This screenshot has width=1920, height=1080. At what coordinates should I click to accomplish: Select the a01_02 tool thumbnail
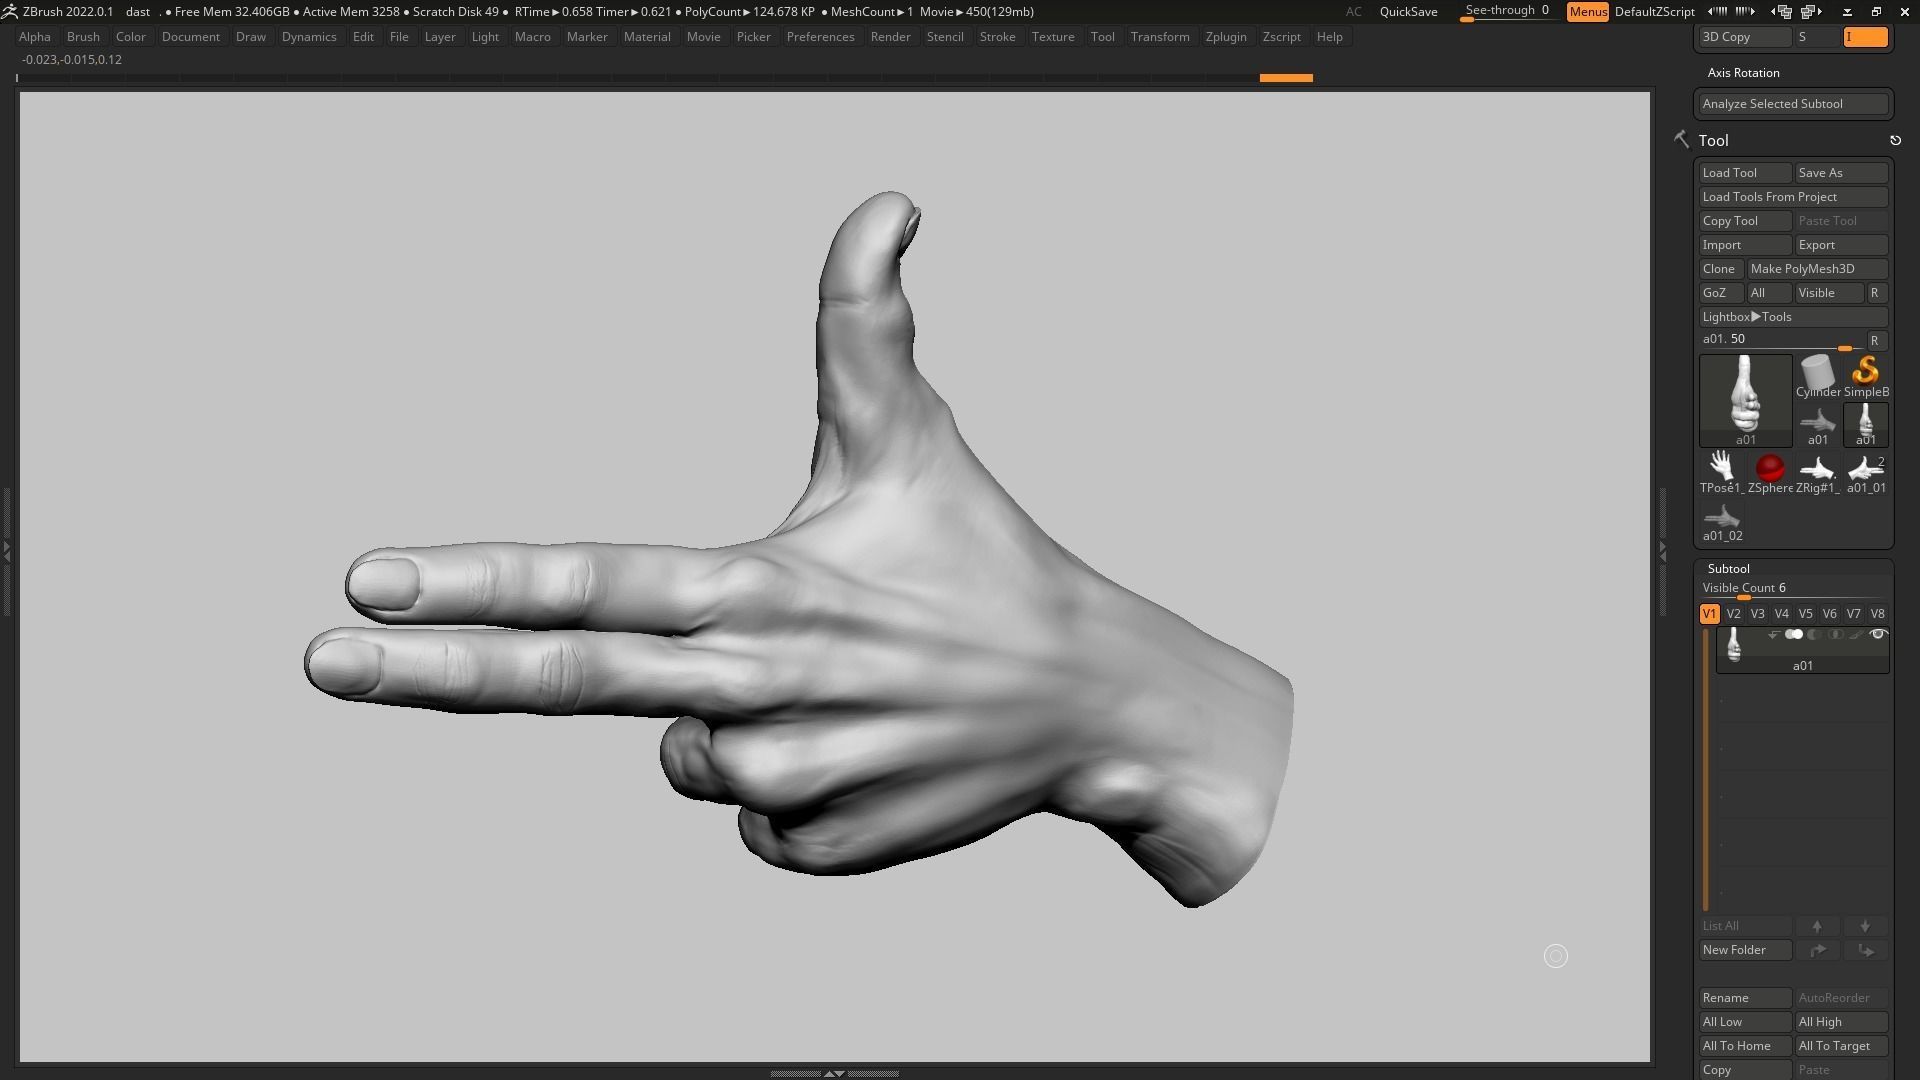pos(1721,521)
